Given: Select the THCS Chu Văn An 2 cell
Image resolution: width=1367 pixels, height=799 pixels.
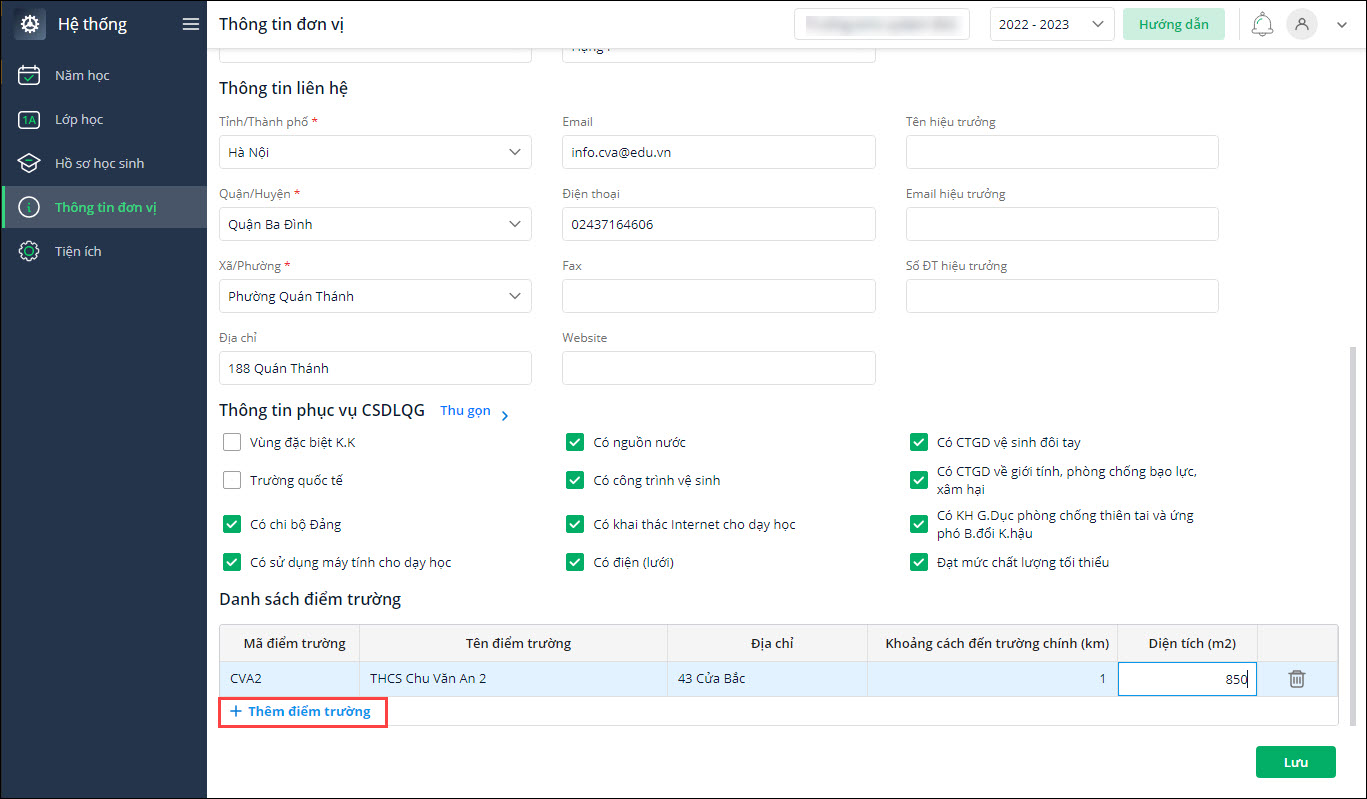Looking at the screenshot, I should coord(514,679).
